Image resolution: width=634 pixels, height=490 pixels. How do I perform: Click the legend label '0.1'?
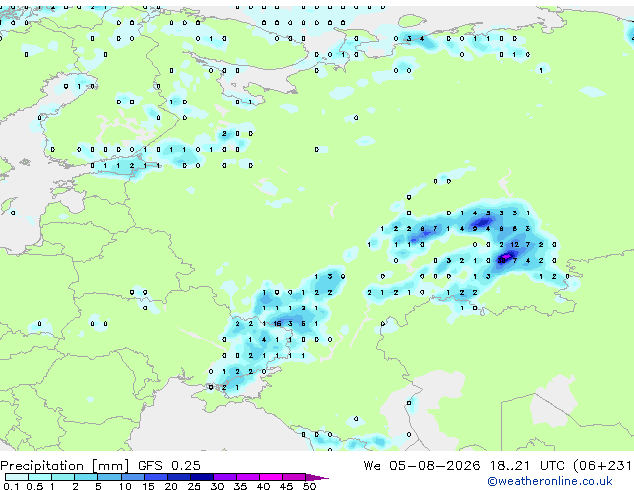click(x=11, y=486)
